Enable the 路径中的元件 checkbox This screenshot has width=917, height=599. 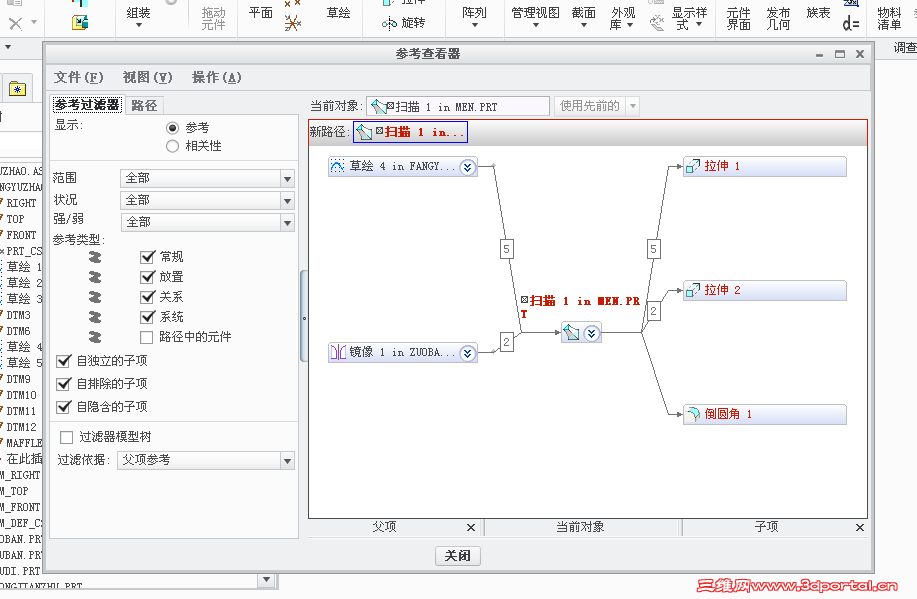pos(147,337)
